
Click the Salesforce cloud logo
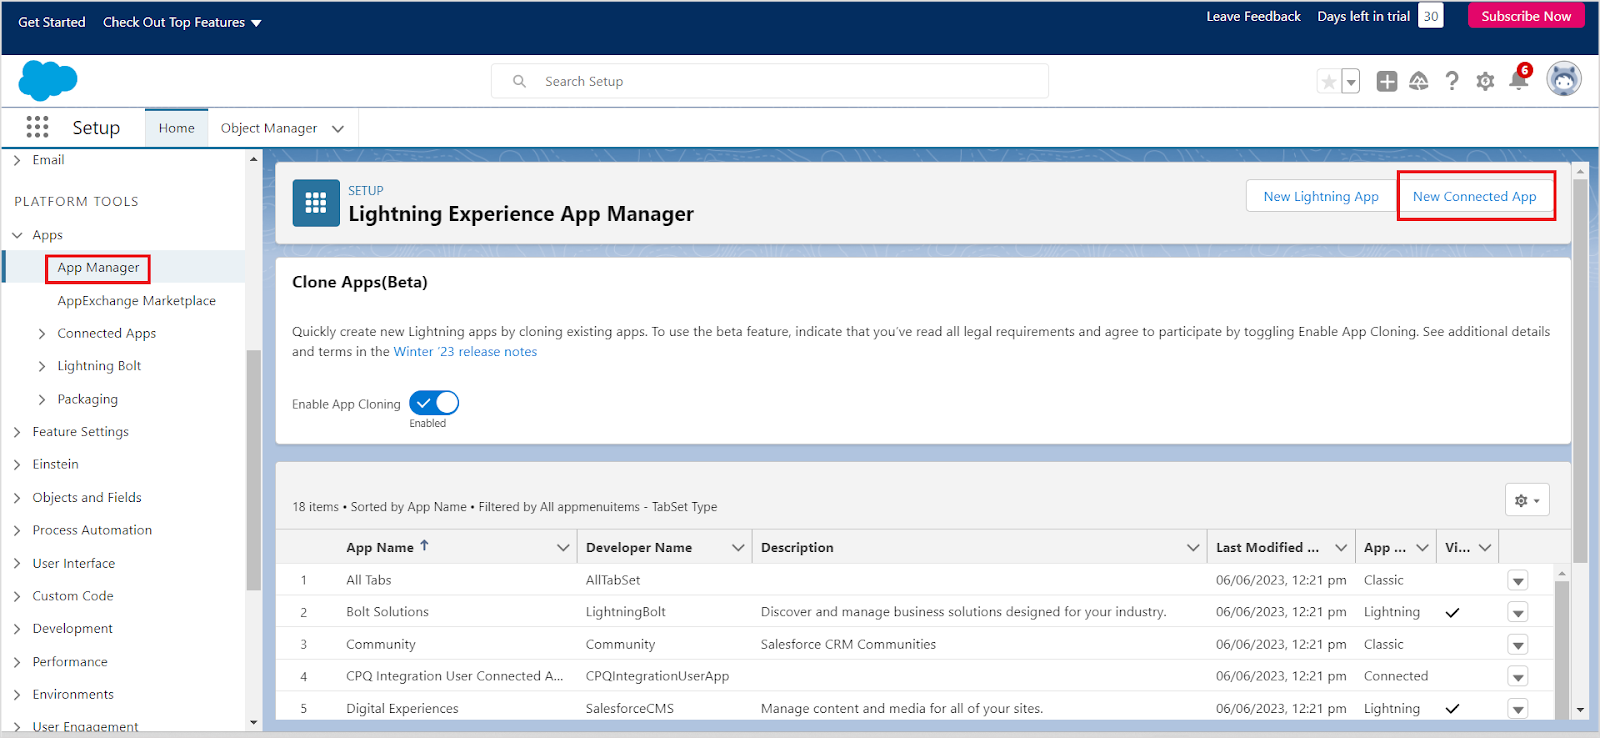point(47,80)
